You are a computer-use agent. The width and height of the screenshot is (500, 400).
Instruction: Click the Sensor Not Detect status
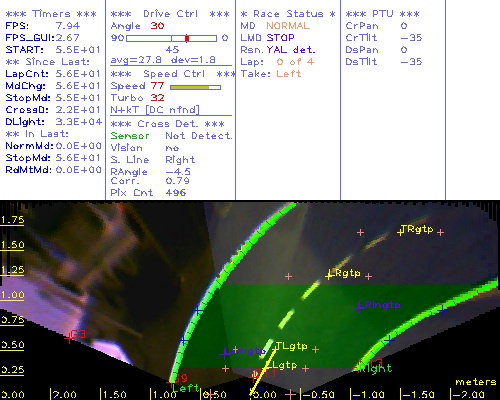[171, 136]
